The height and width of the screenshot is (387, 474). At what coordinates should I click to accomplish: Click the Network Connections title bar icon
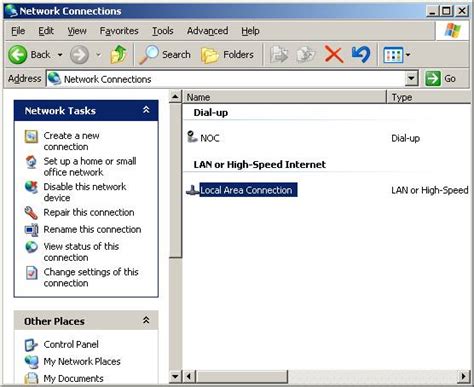click(11, 11)
